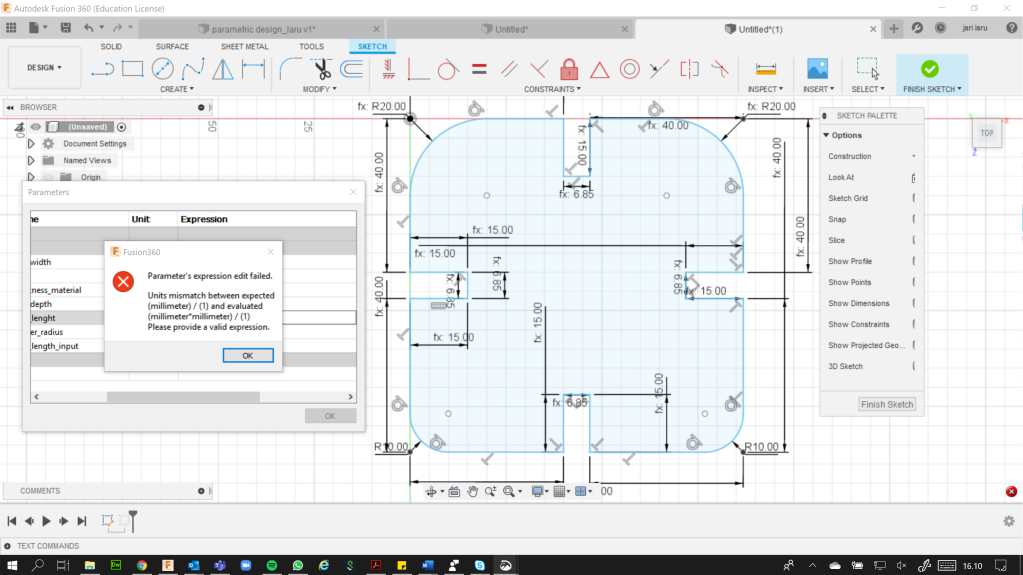Image resolution: width=1023 pixels, height=575 pixels.
Task: Select the Fillet tool in Modify
Action: point(289,69)
